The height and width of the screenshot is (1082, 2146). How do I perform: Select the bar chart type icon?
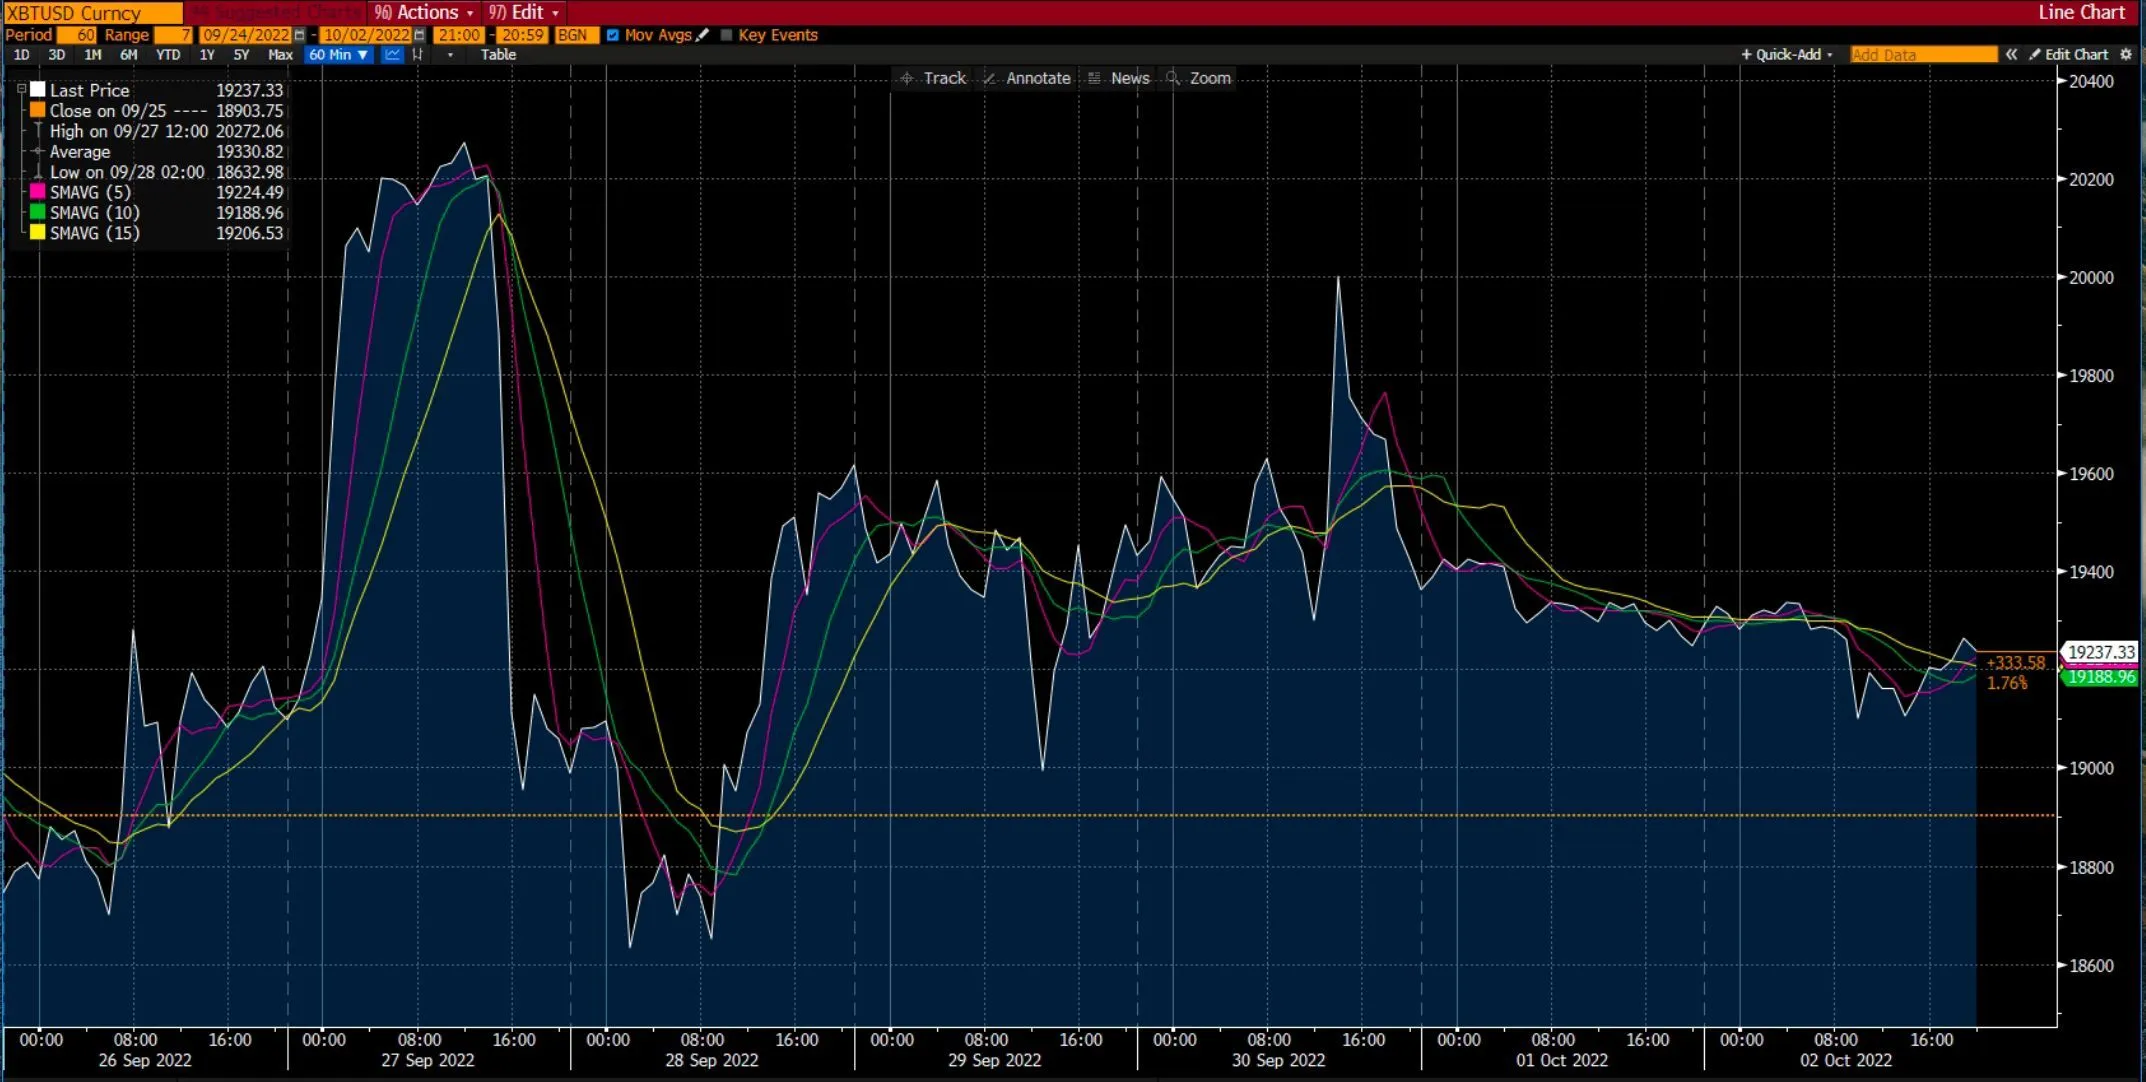coord(418,55)
